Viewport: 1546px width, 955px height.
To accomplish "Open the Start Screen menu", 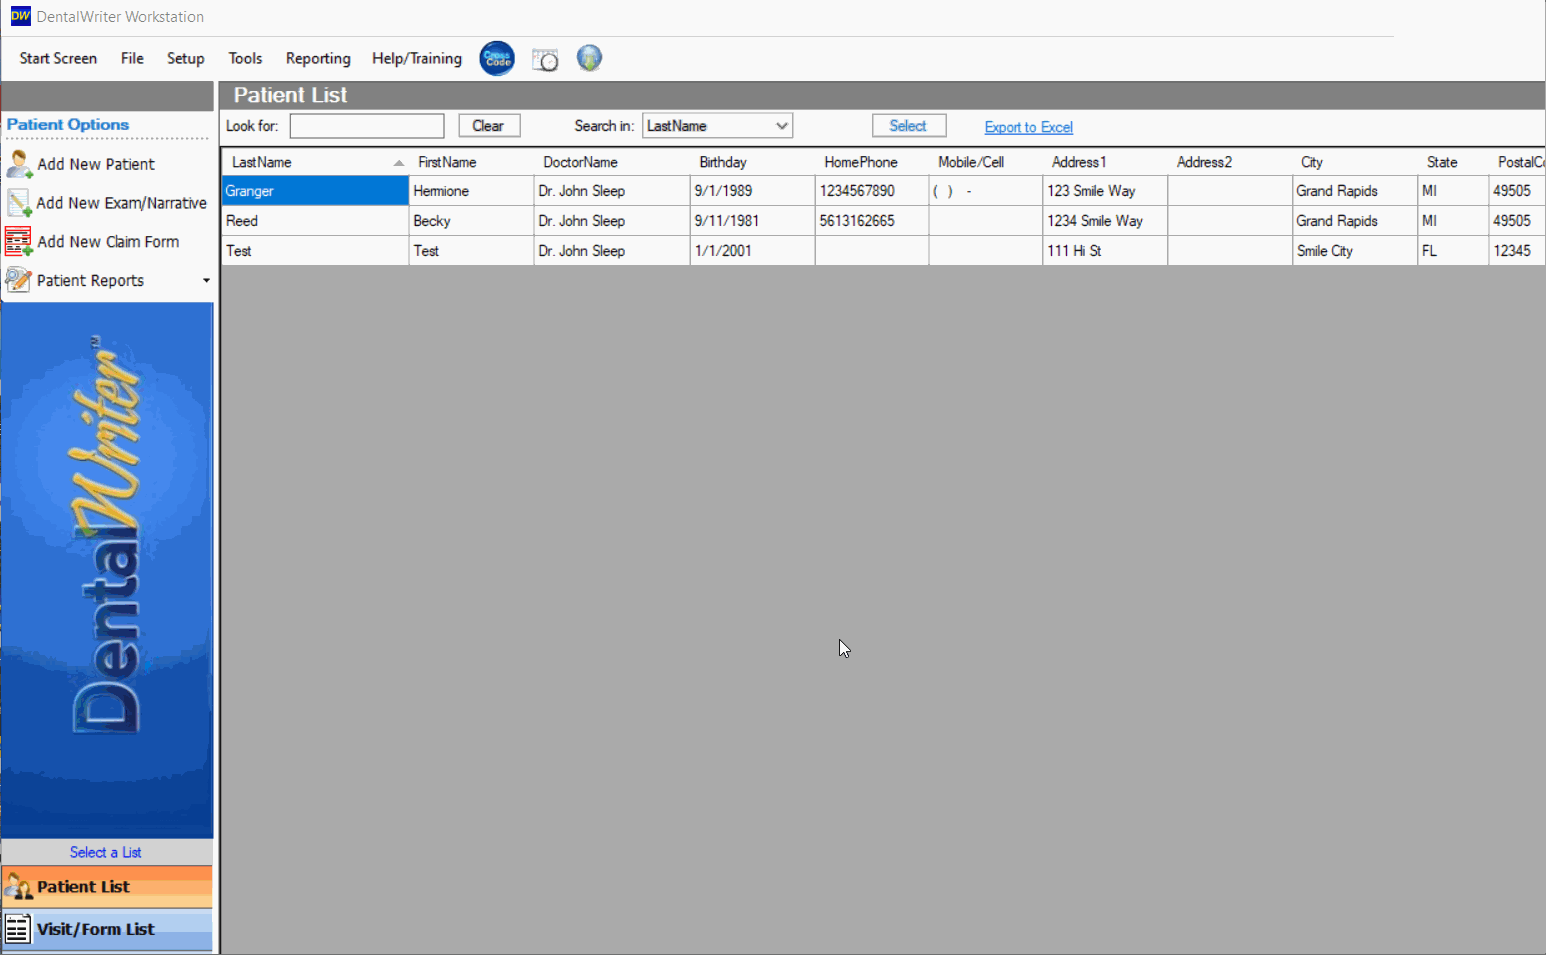I will (58, 59).
